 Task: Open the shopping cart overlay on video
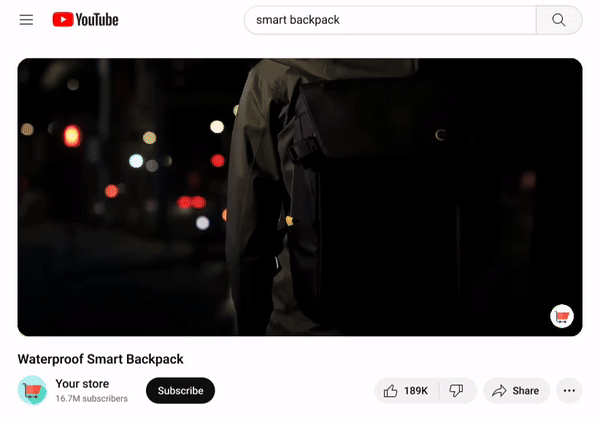click(x=562, y=316)
